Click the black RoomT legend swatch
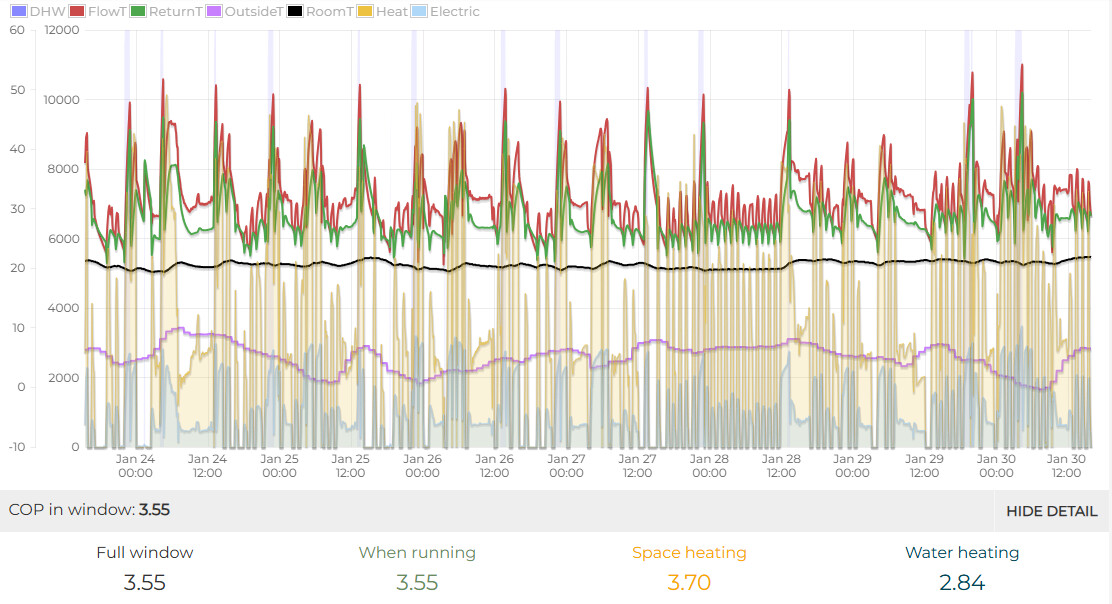 coord(294,12)
